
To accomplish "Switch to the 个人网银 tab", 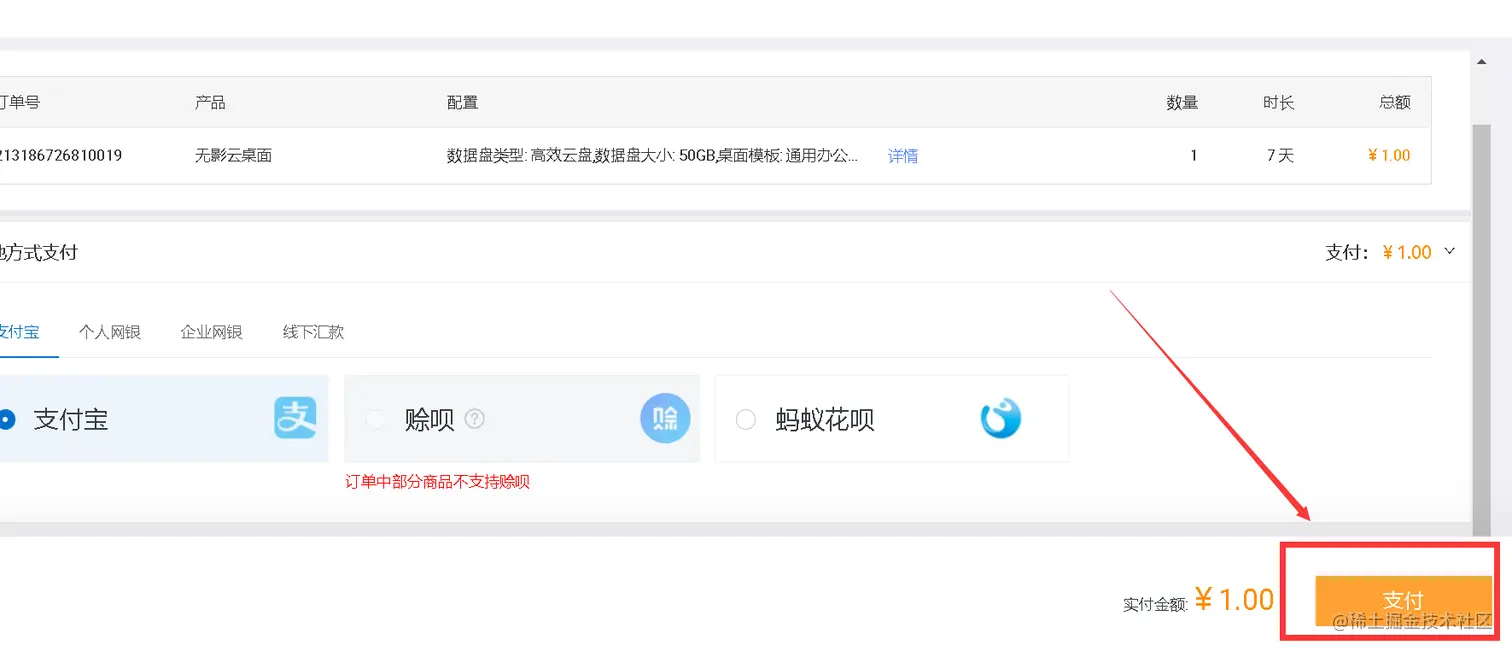I will pyautogui.click(x=110, y=332).
